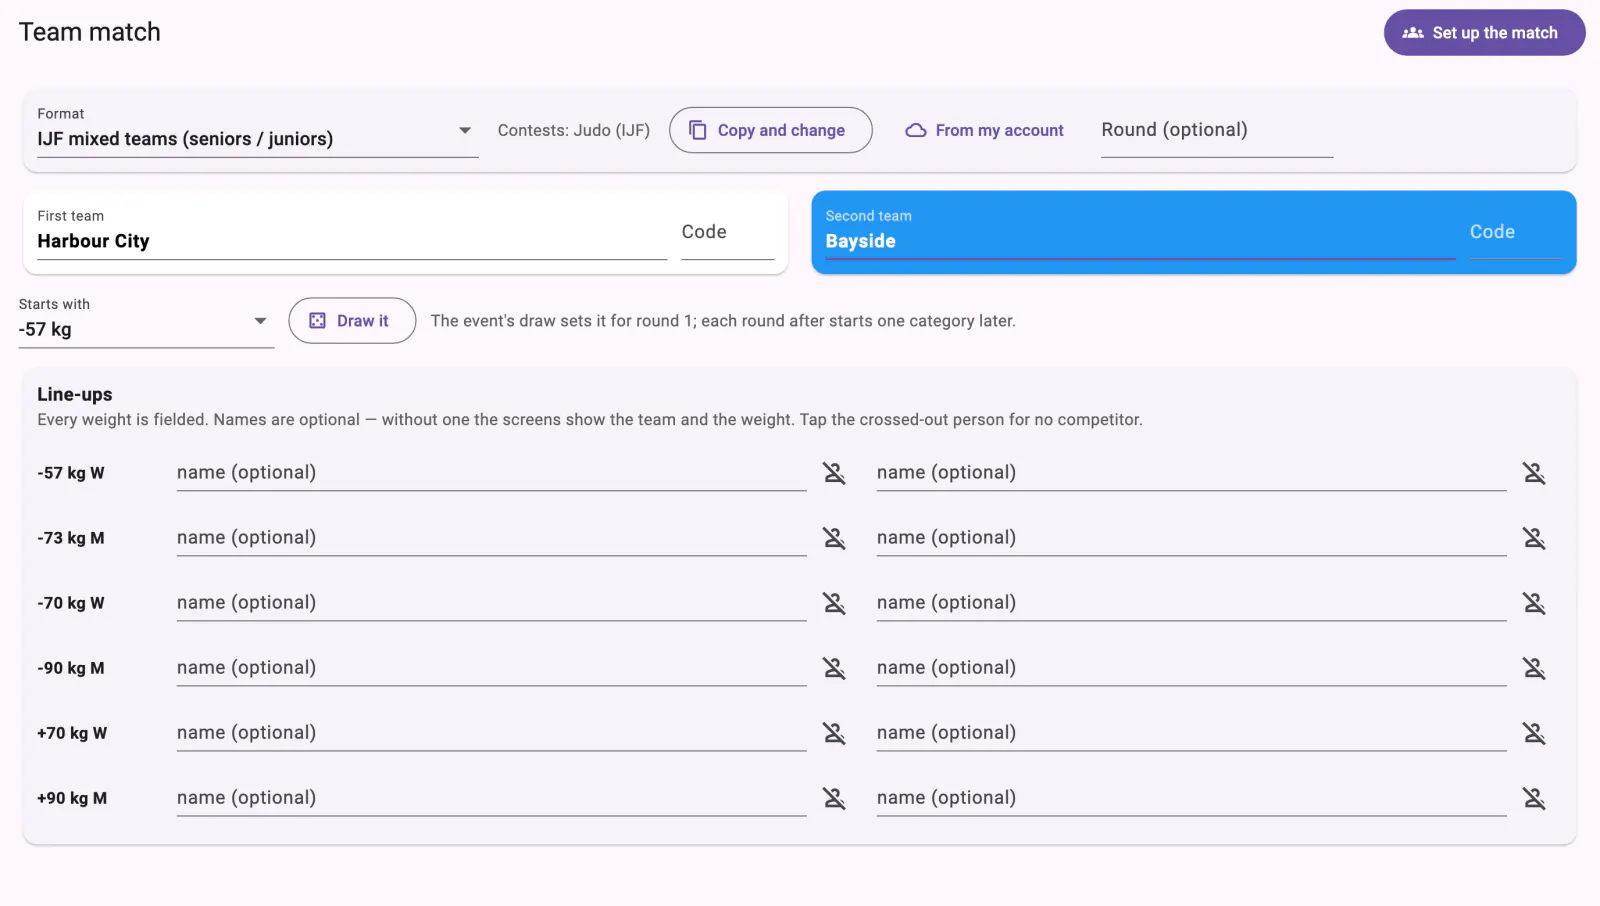Mark no competitor for Harbour City -57 kg W
Image resolution: width=1600 pixels, height=906 pixels.
[x=834, y=473]
